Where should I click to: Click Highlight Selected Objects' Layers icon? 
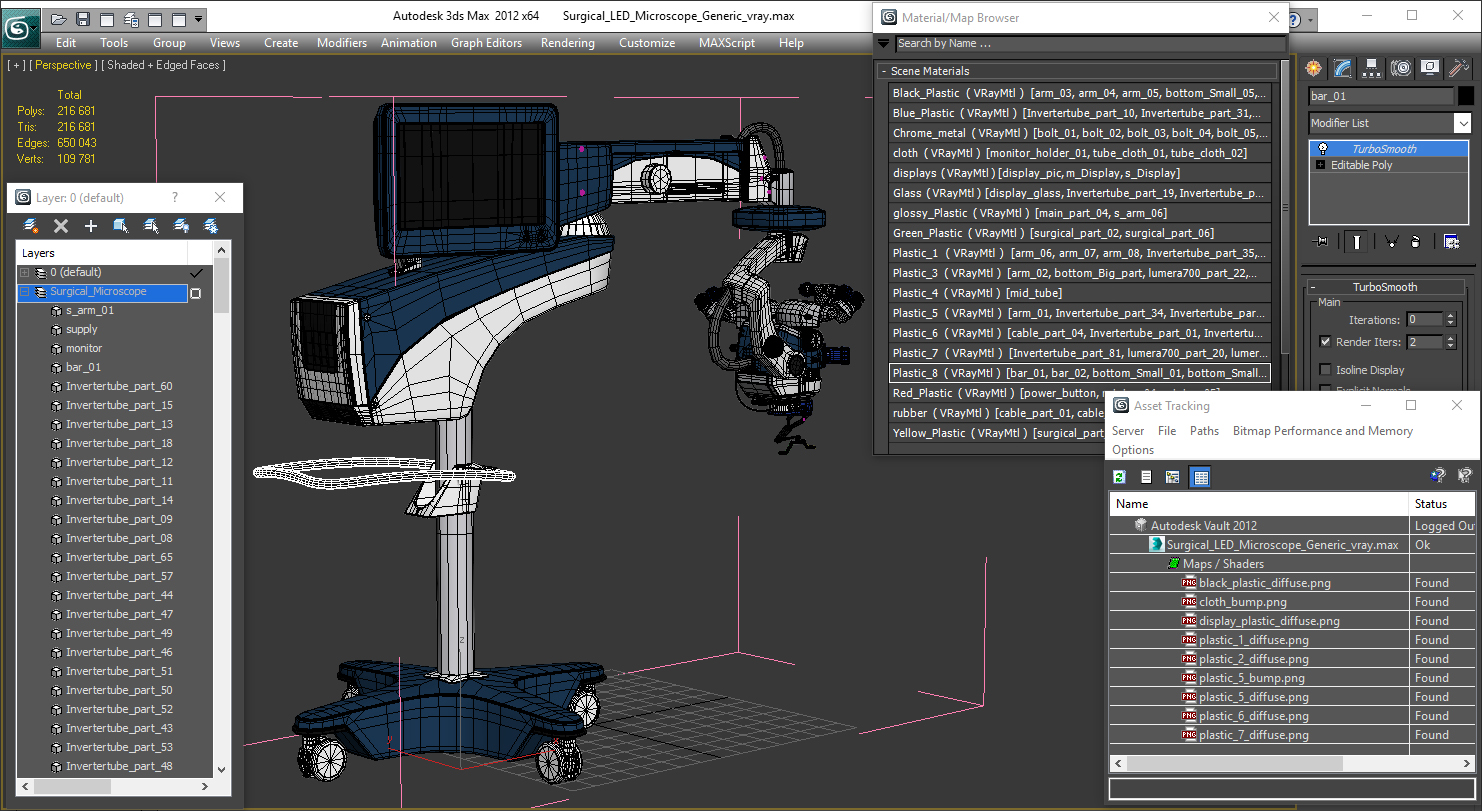151,226
